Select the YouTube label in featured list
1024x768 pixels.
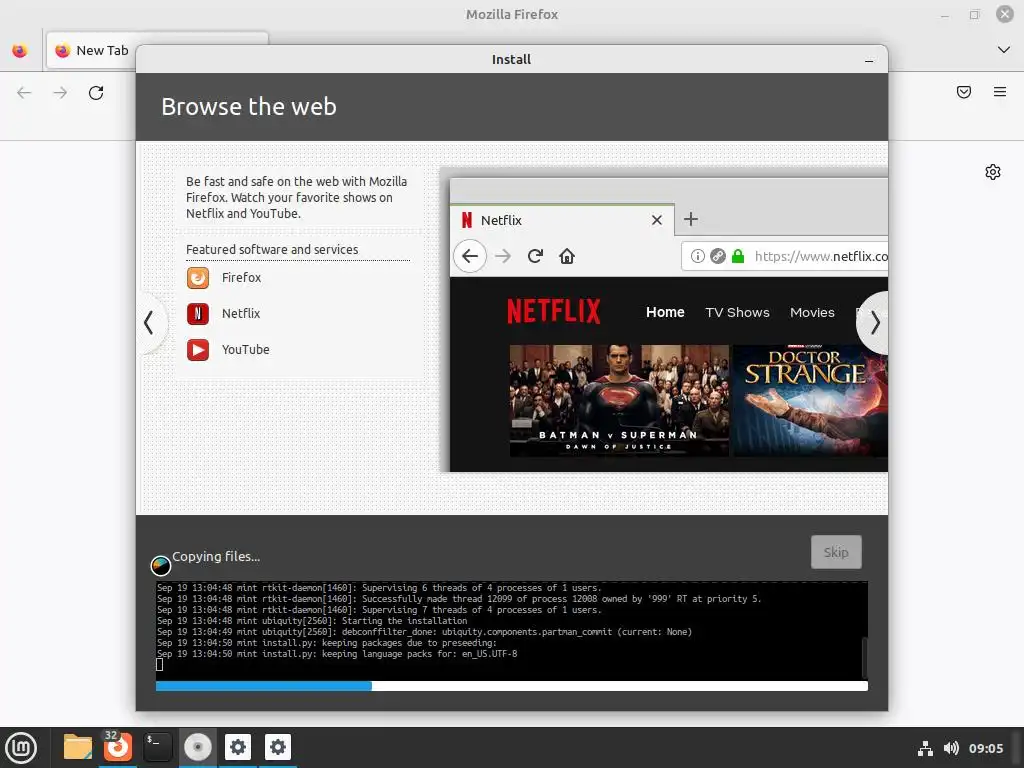tap(246, 349)
